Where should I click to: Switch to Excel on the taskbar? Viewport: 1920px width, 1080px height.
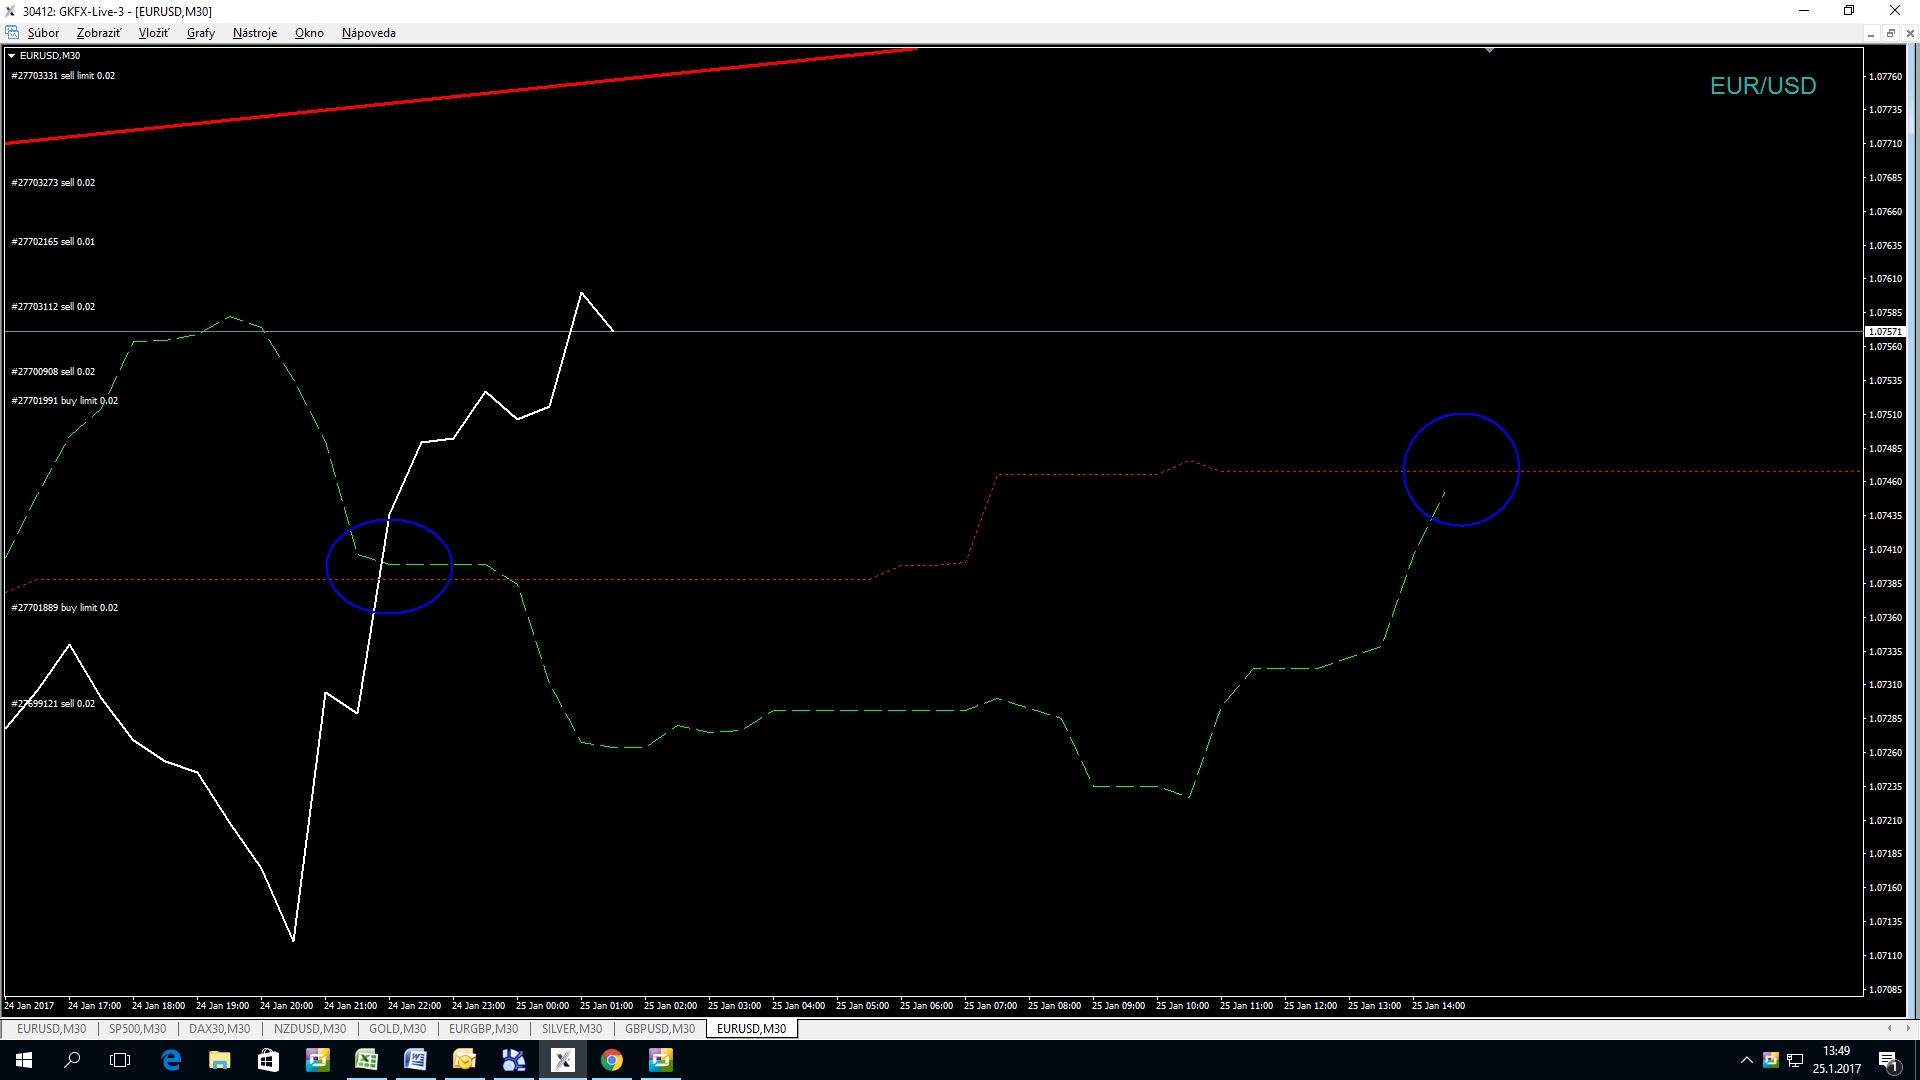coord(367,1060)
